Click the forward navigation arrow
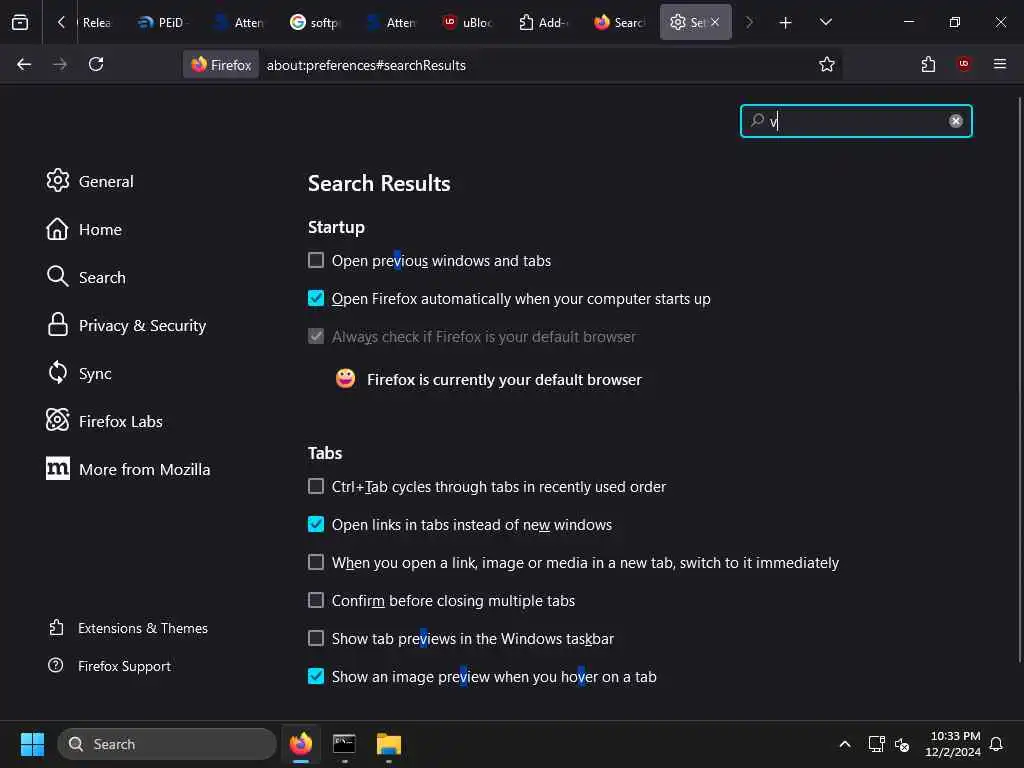 pyautogui.click(x=59, y=64)
